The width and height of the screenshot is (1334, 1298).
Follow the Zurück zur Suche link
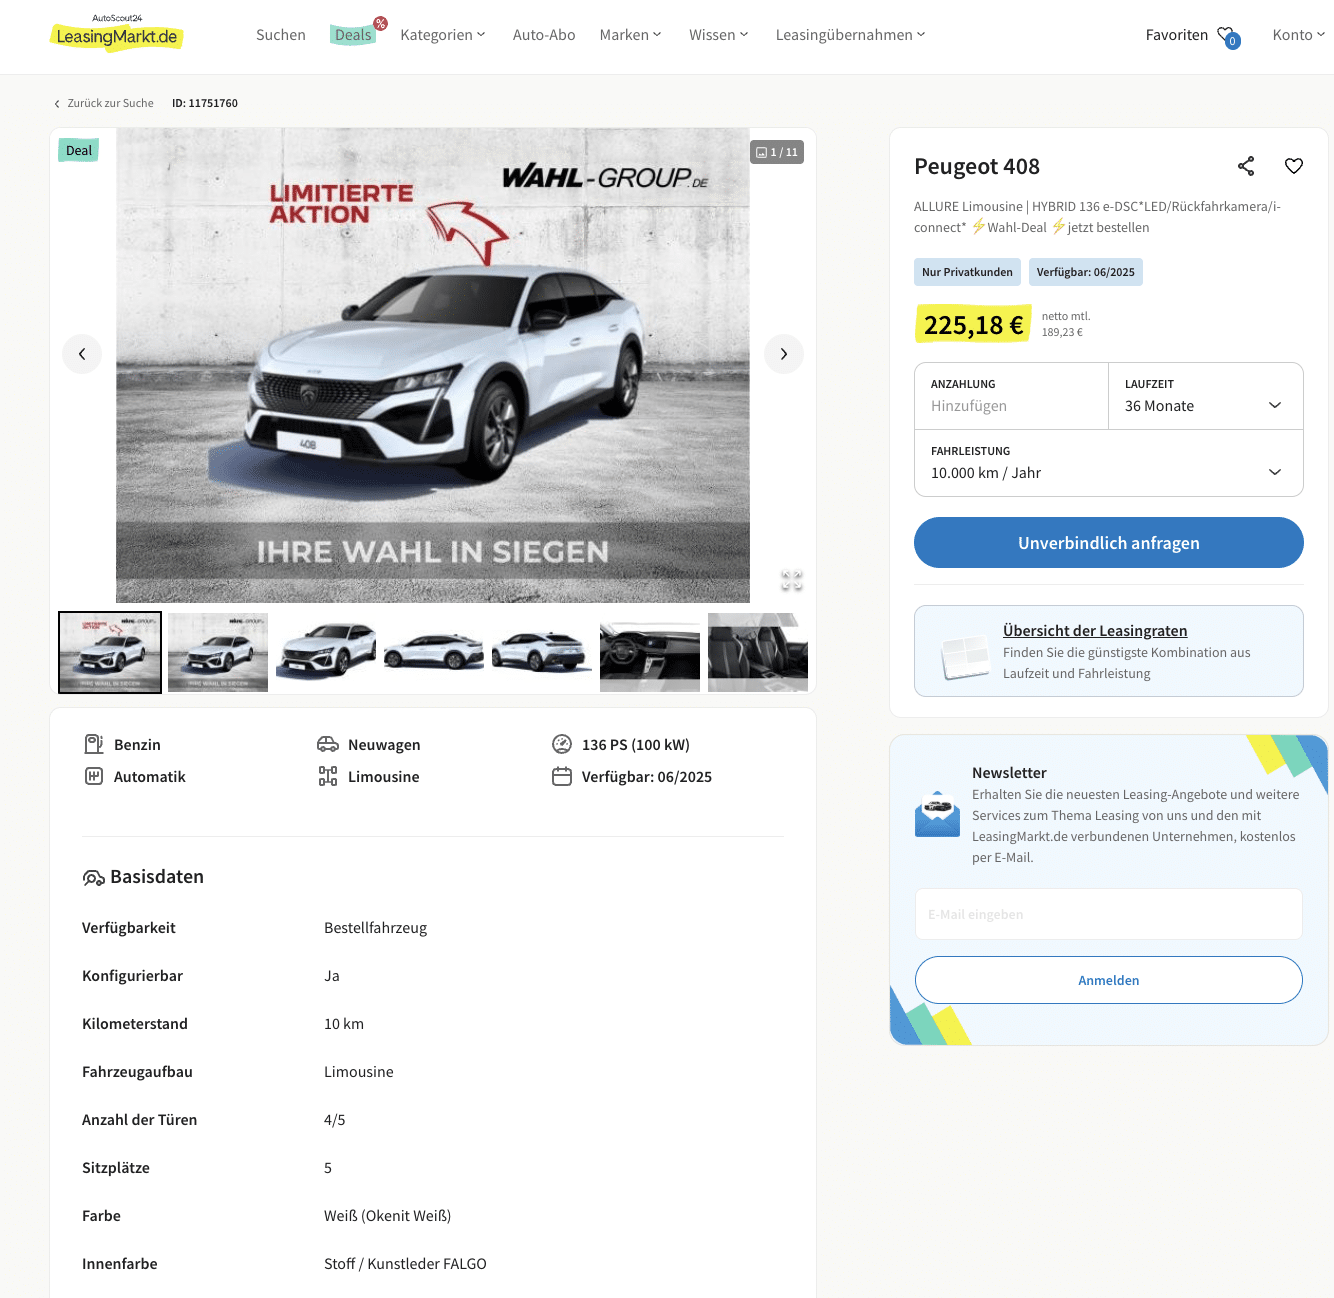point(110,103)
